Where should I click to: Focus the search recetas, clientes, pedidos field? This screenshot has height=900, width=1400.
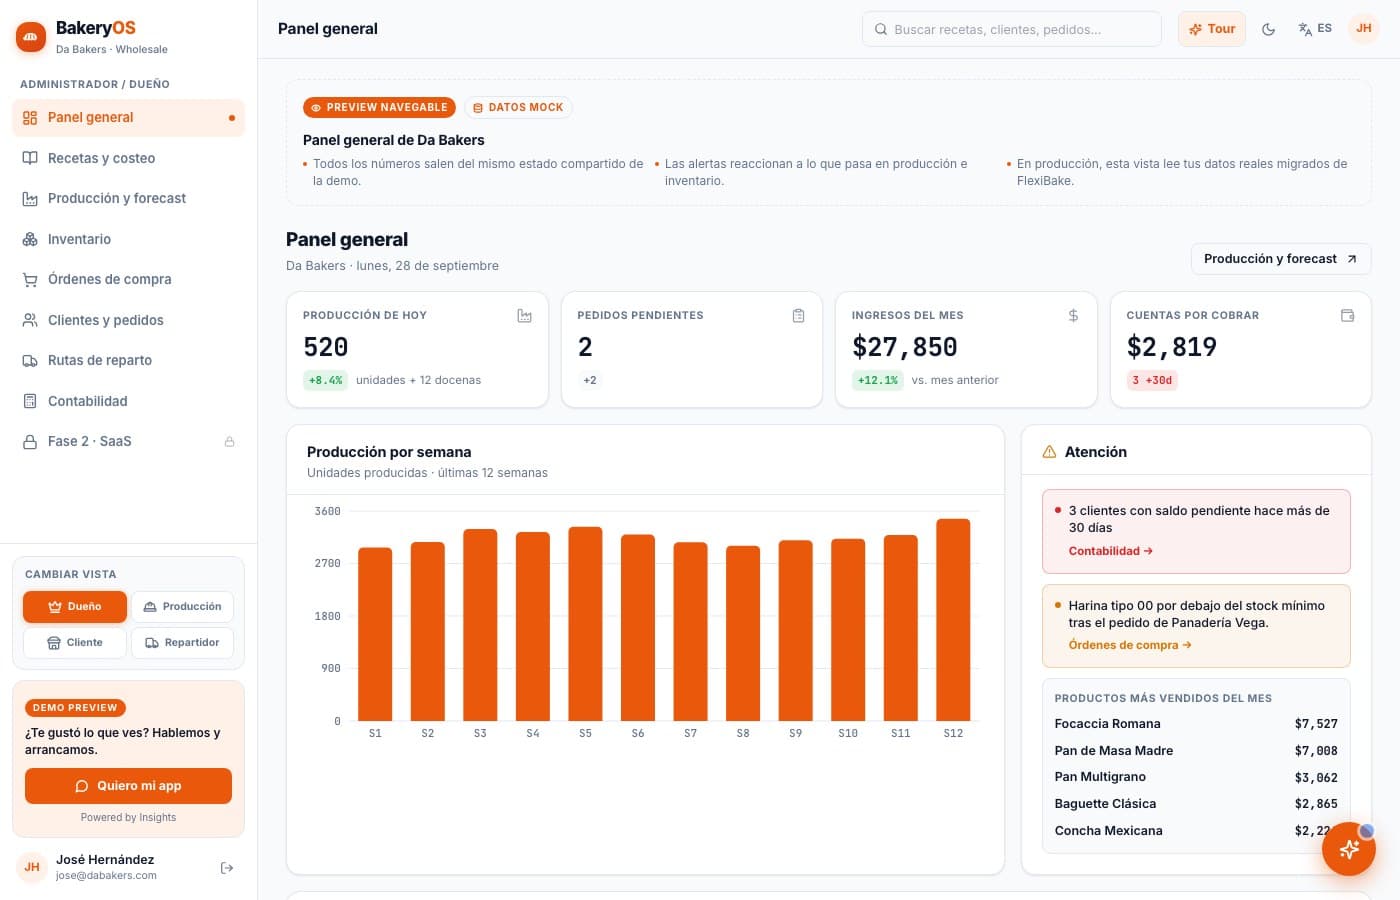[1012, 29]
